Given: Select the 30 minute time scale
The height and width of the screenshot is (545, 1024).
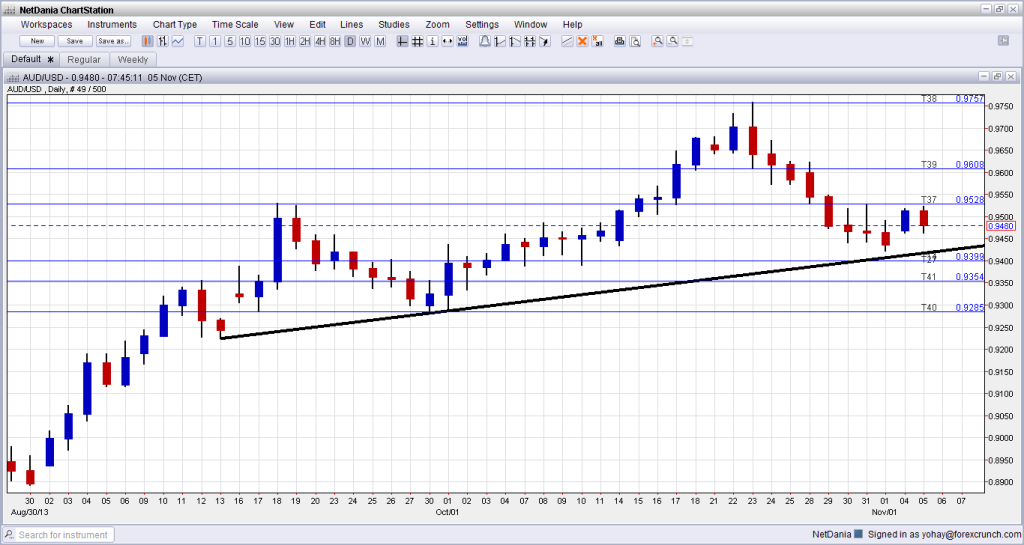Looking at the screenshot, I should point(275,41).
